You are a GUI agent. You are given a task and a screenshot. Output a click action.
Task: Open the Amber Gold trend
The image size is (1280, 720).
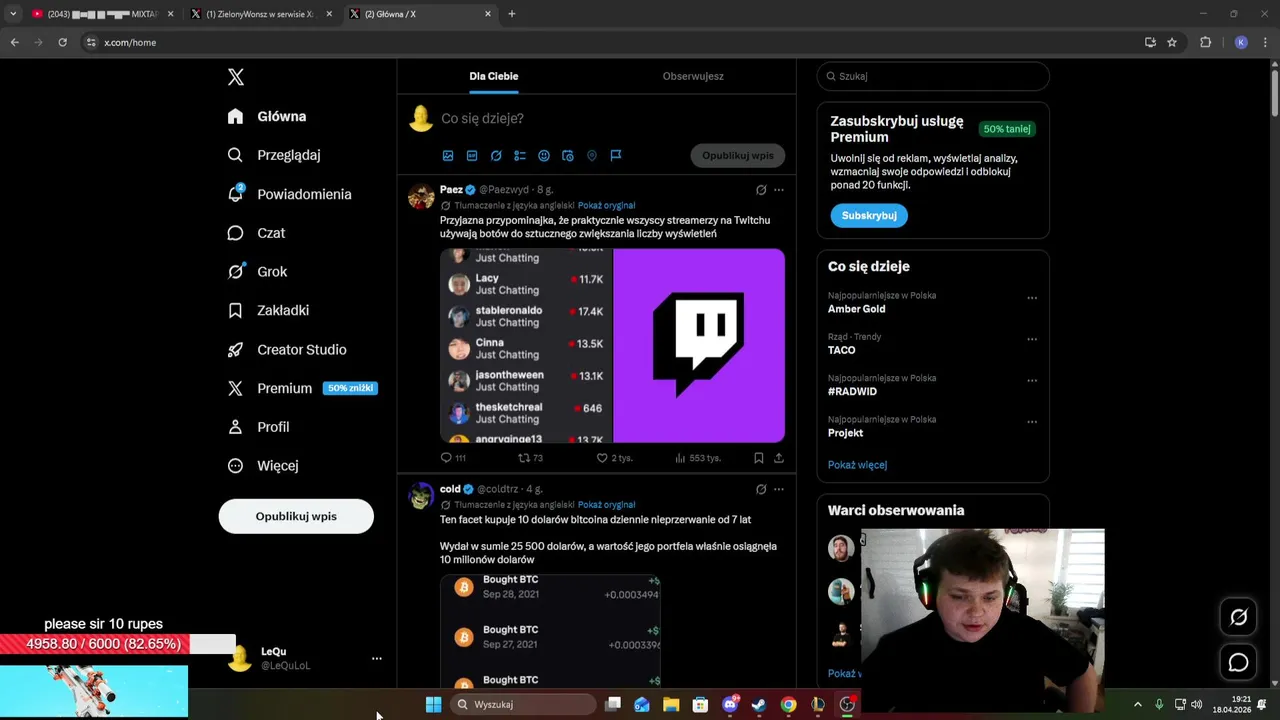point(856,309)
